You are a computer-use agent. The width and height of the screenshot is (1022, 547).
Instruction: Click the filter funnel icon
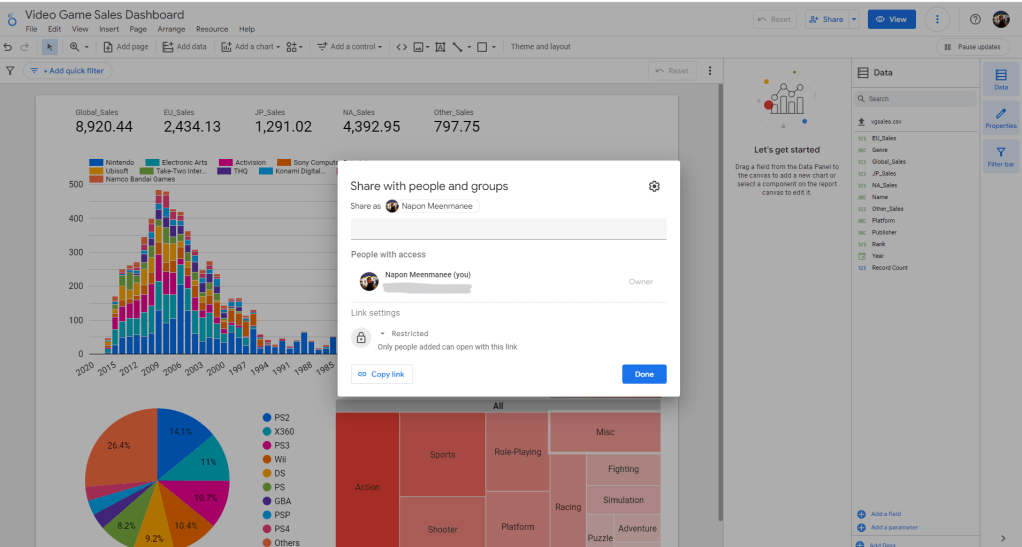[10, 71]
